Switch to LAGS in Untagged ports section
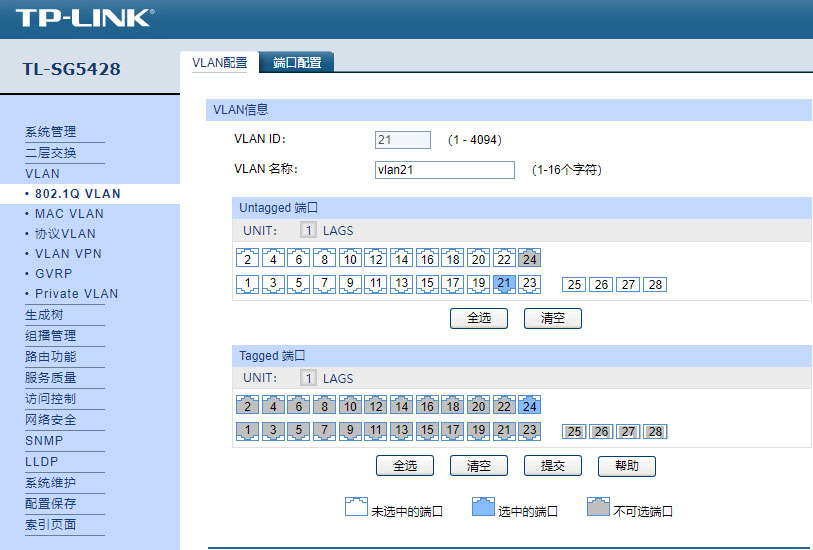This screenshot has height=550, width=813. [x=338, y=231]
